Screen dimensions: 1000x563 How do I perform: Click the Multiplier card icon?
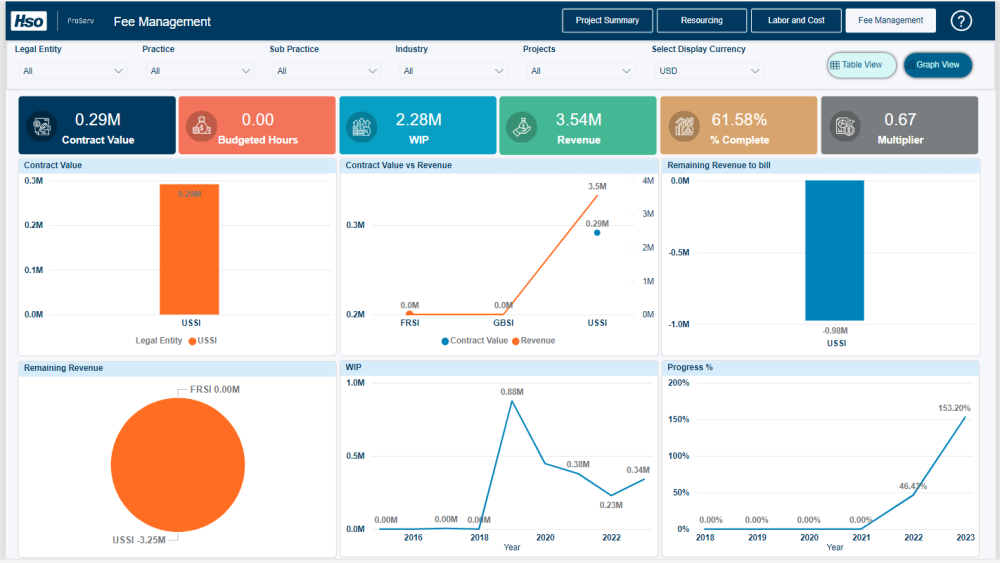844,126
